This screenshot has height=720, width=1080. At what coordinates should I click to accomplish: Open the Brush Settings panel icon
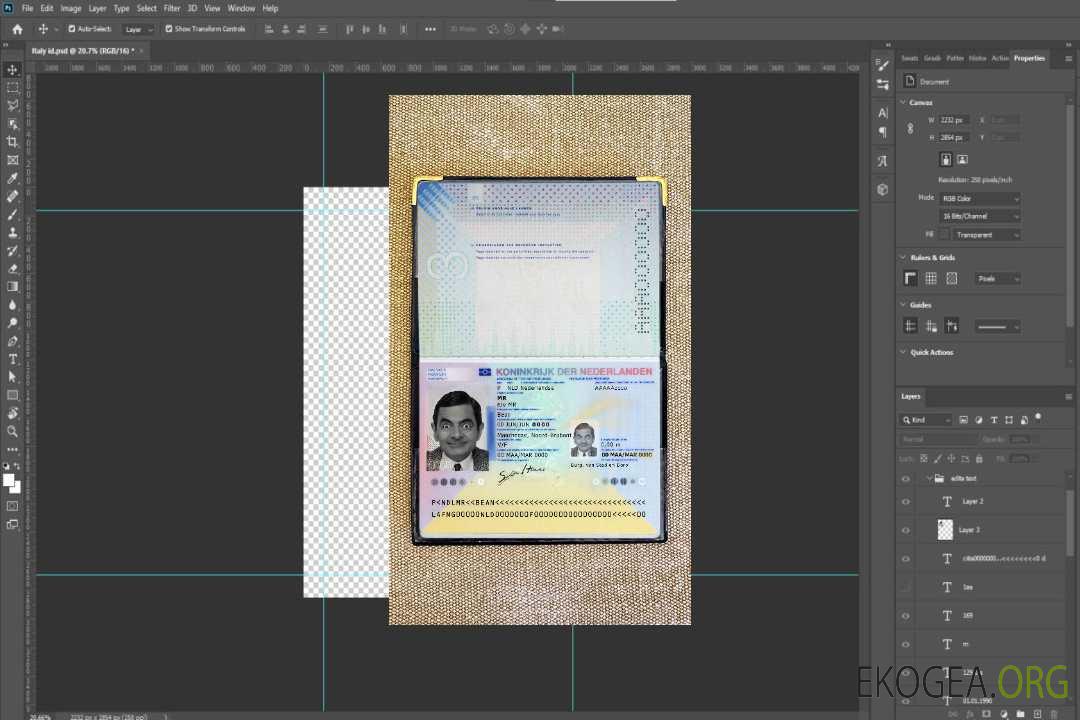[883, 65]
